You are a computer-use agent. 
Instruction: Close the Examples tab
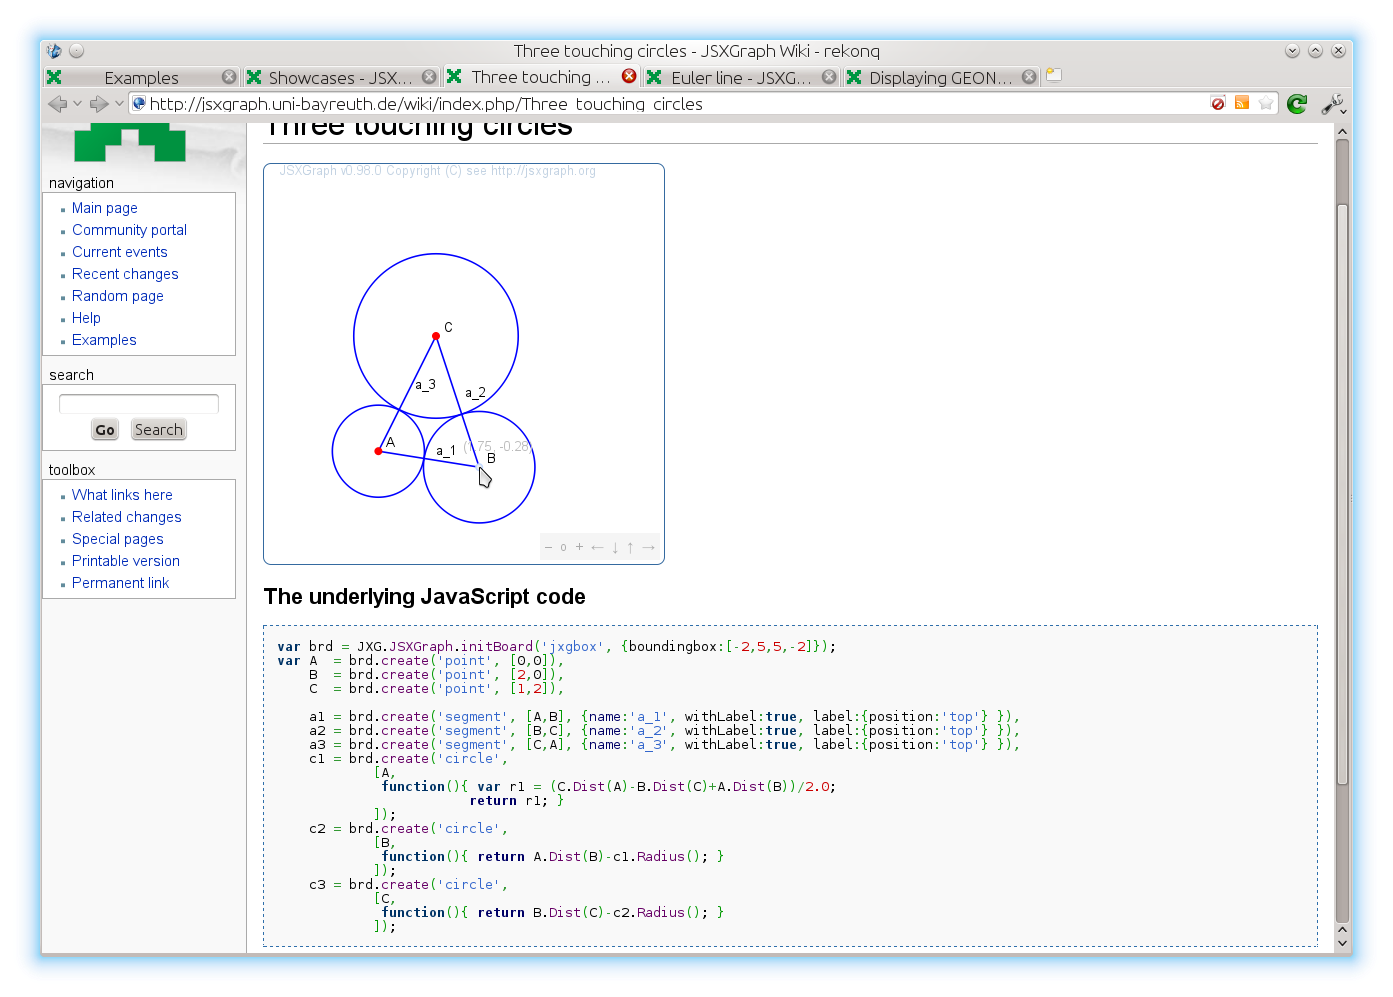[229, 77]
